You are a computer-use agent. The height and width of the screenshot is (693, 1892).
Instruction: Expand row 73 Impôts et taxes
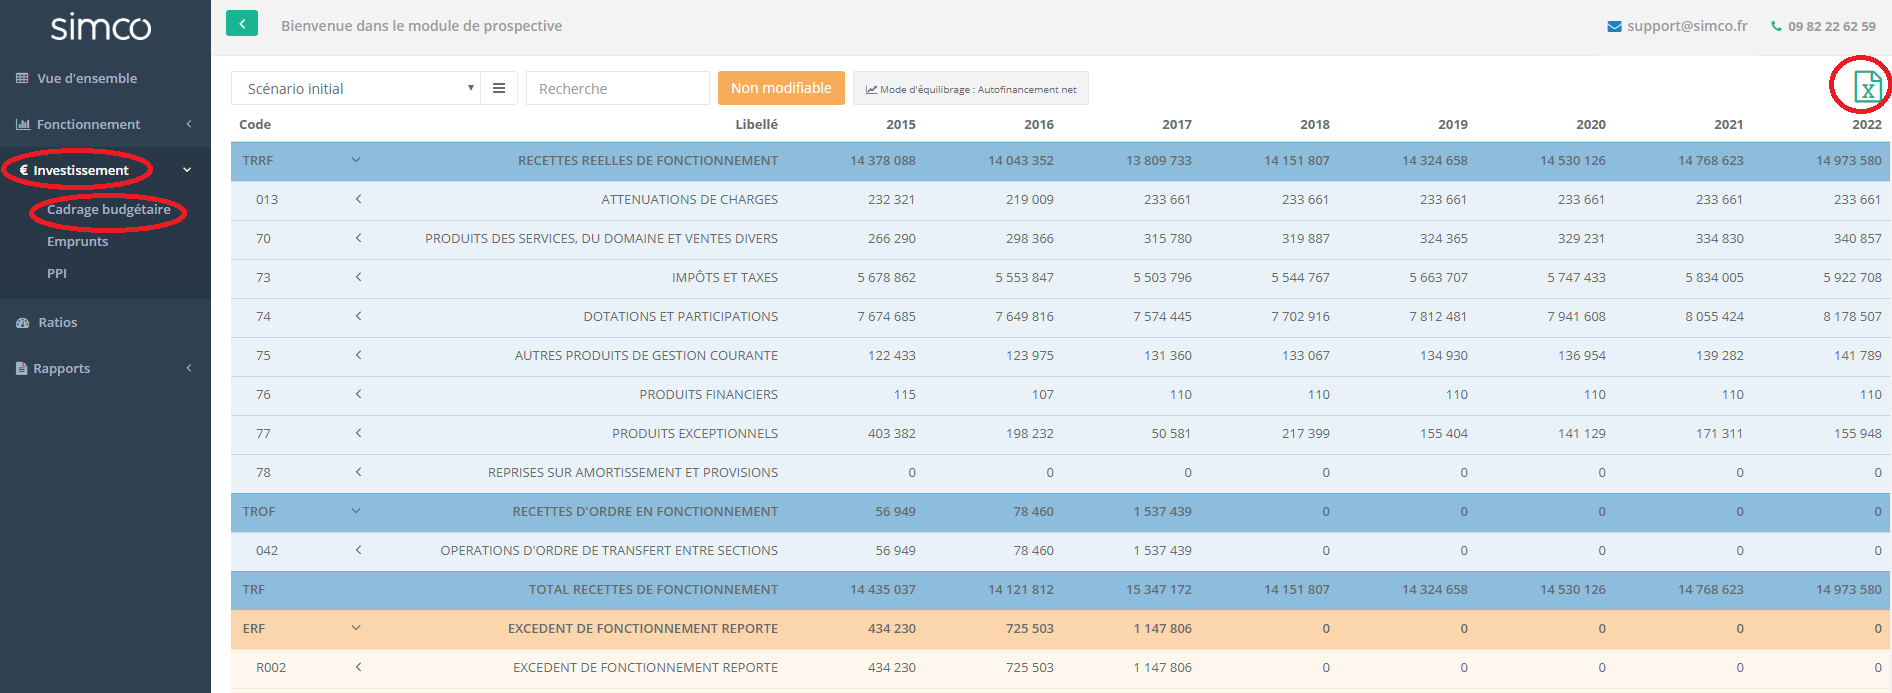tap(358, 277)
